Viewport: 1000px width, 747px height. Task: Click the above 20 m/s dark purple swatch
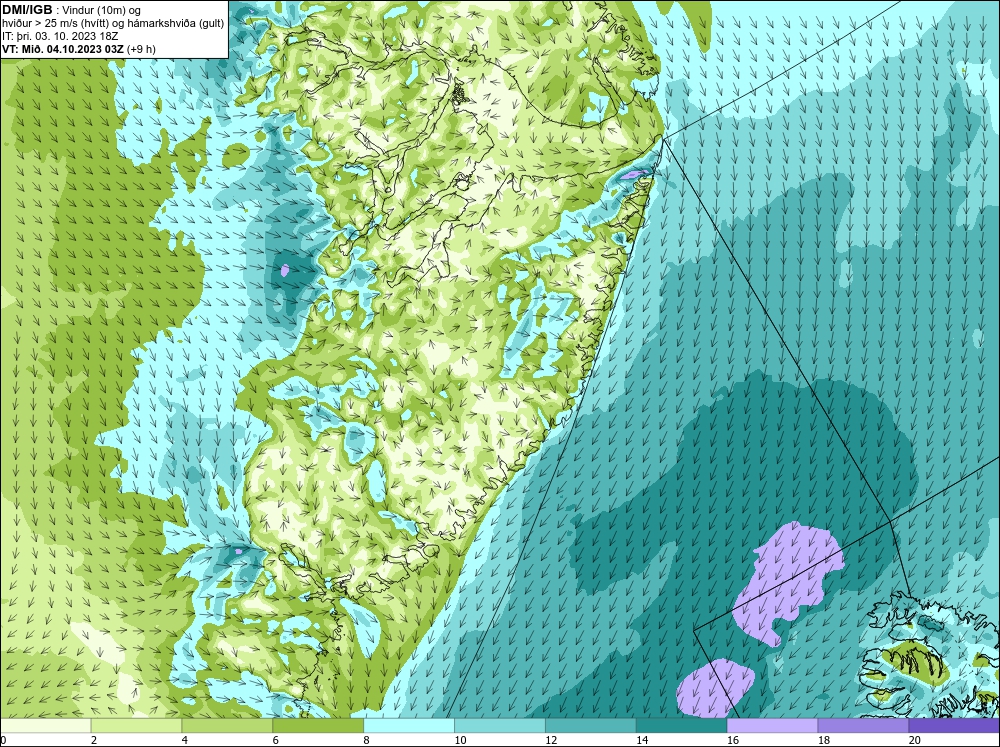click(x=954, y=726)
